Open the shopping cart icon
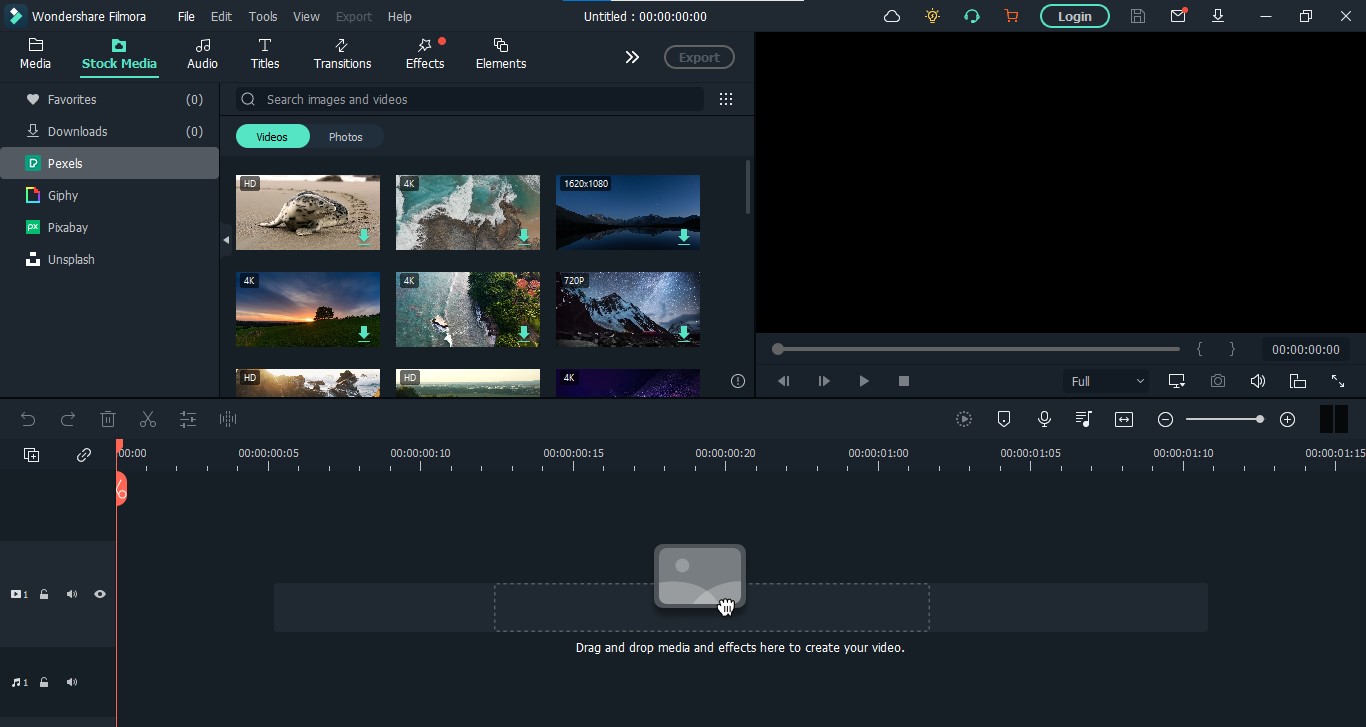 tap(1011, 16)
